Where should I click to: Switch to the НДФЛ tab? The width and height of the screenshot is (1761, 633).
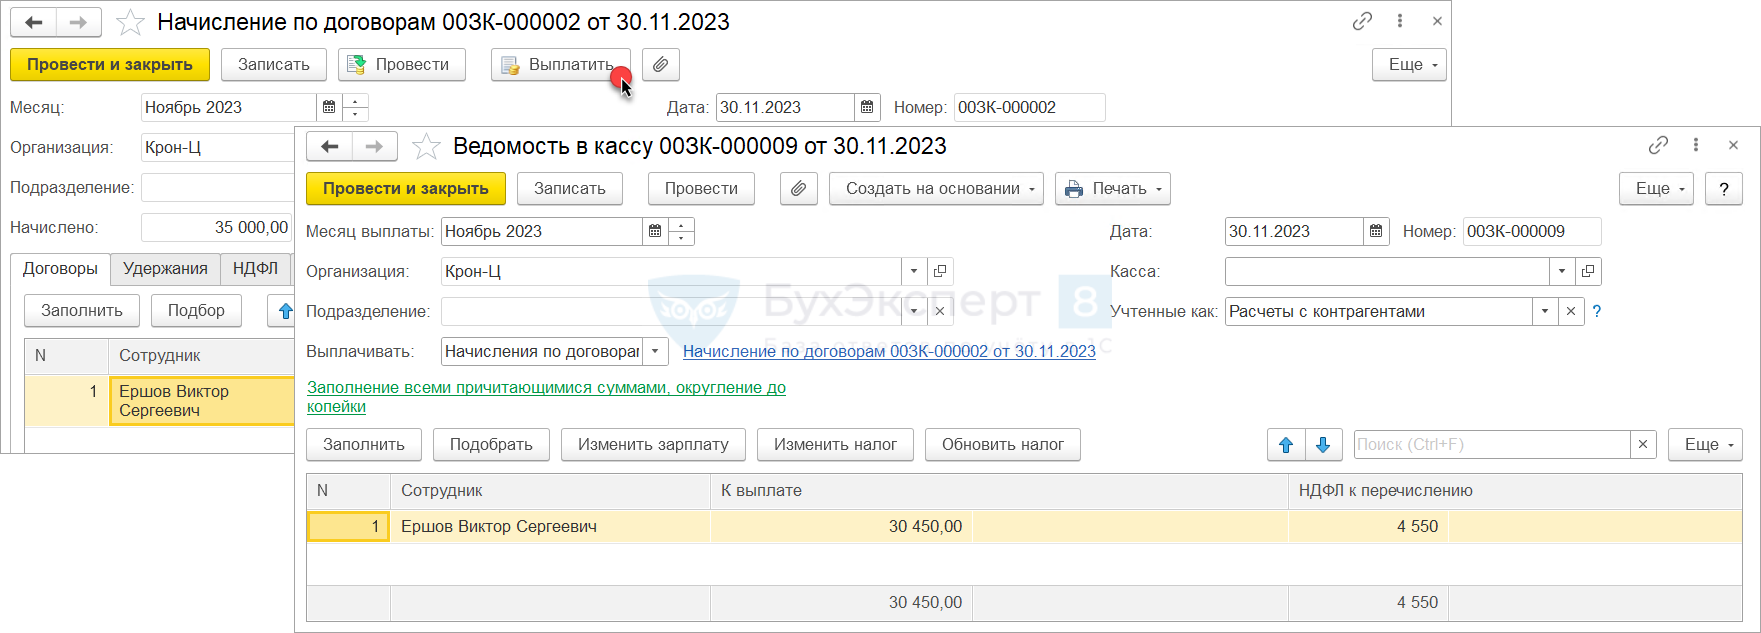[x=255, y=269]
